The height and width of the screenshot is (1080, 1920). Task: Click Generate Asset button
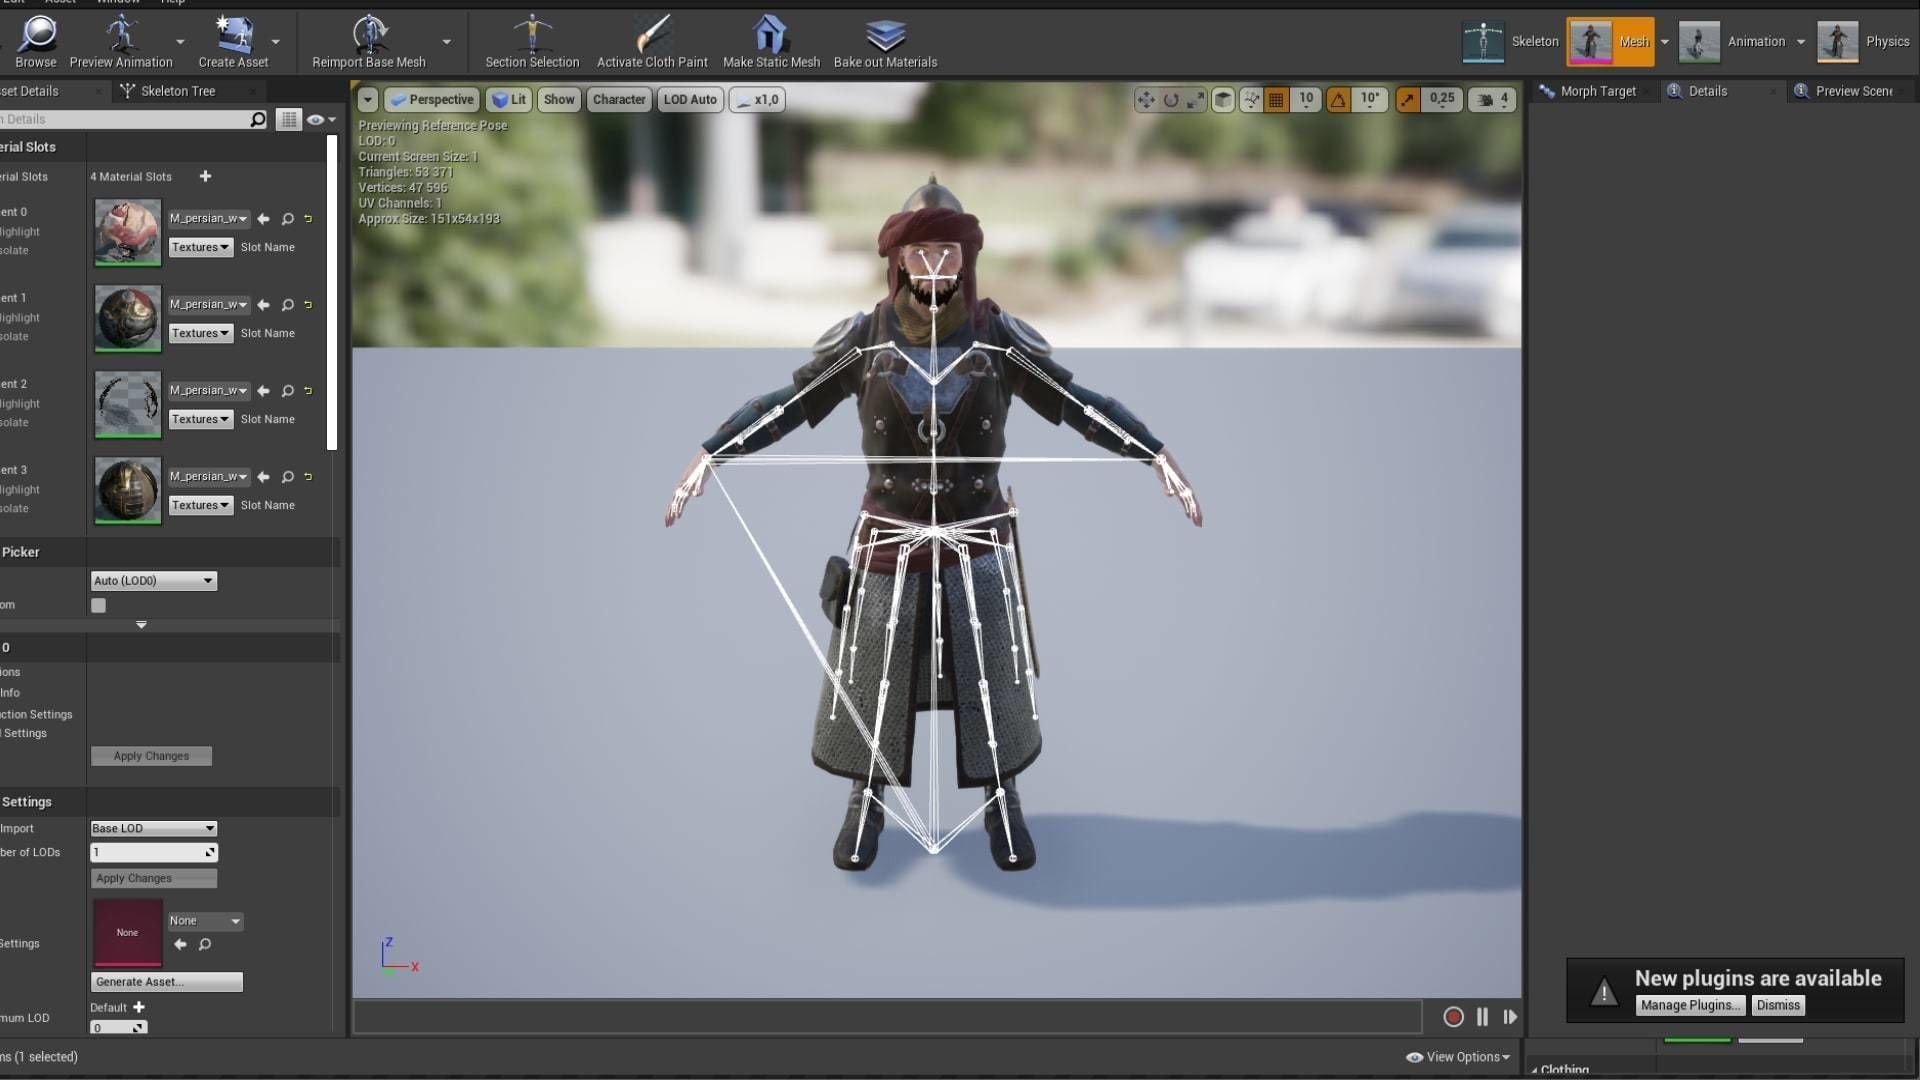tap(166, 982)
